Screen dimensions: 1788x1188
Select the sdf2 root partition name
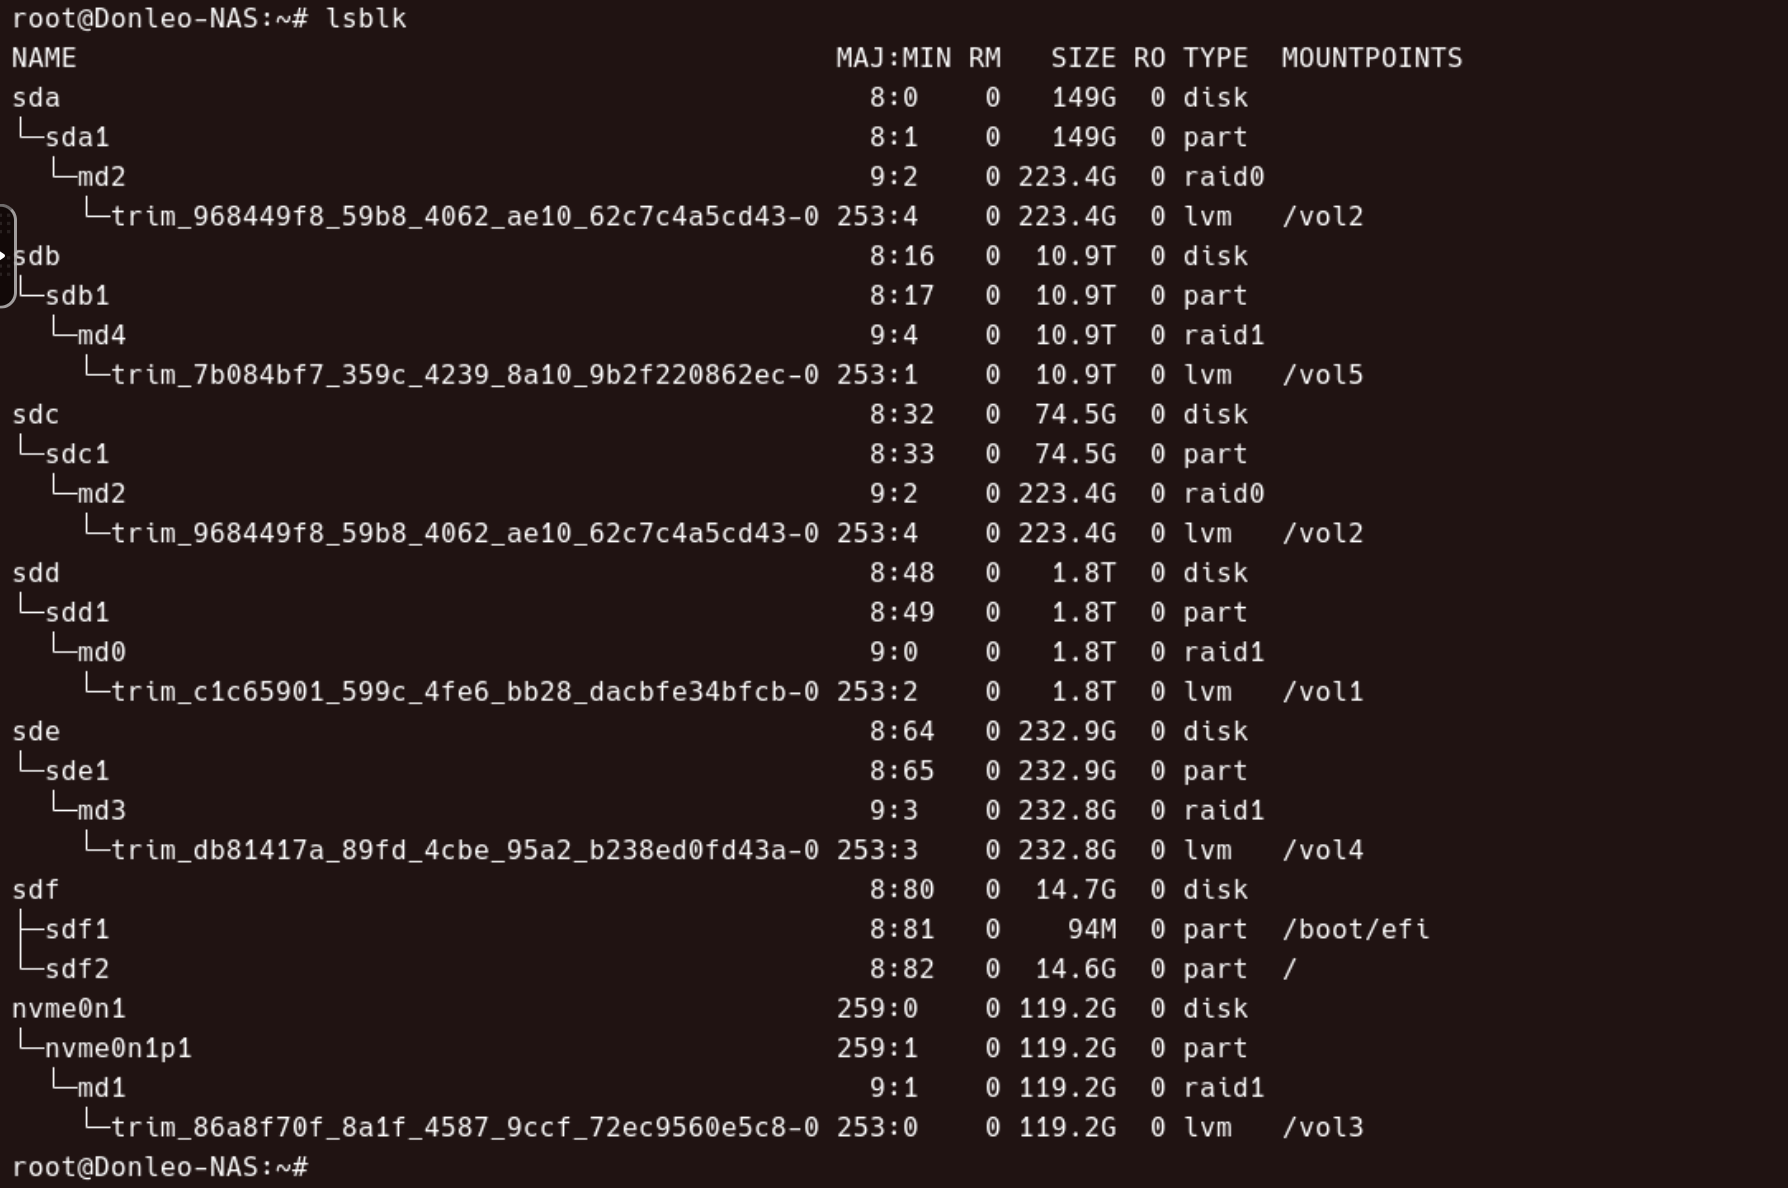point(77,969)
